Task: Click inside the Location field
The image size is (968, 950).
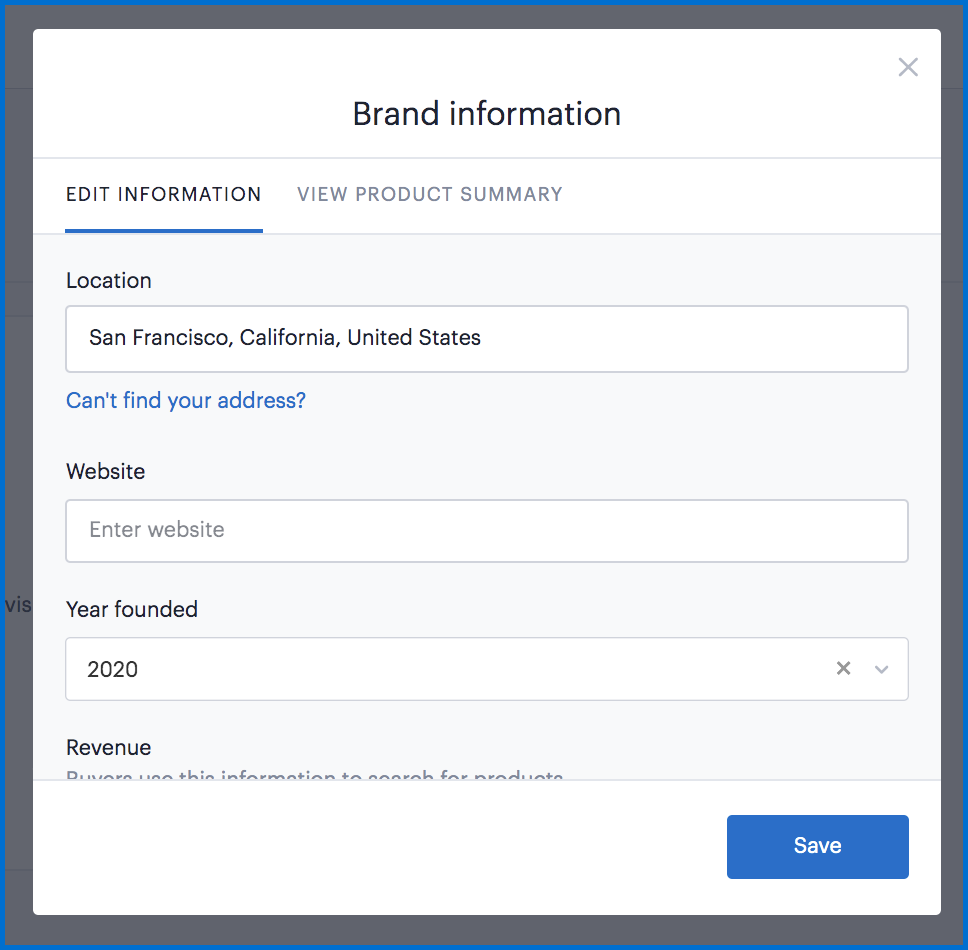Action: (x=487, y=338)
